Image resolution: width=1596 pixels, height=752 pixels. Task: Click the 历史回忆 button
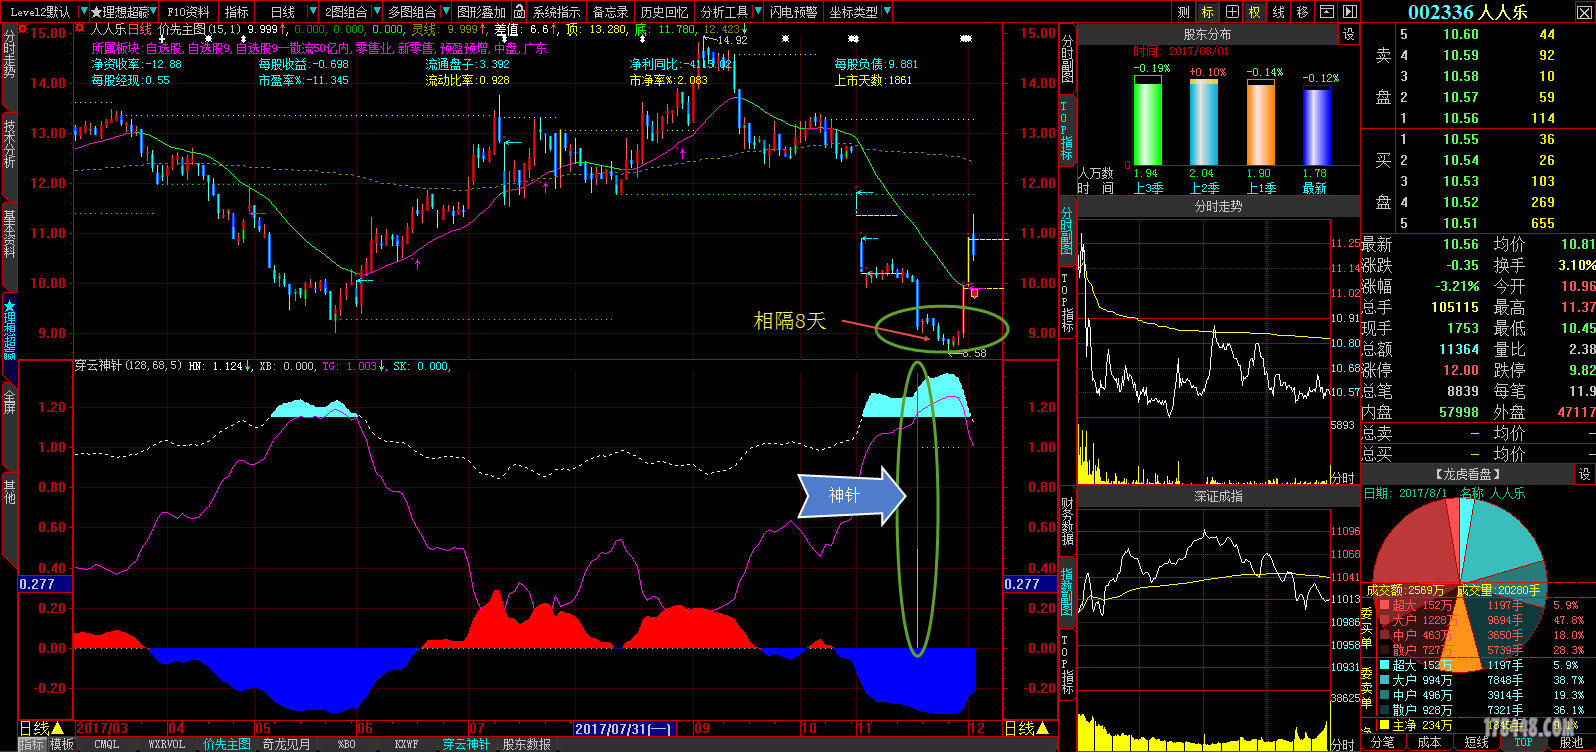coord(664,12)
